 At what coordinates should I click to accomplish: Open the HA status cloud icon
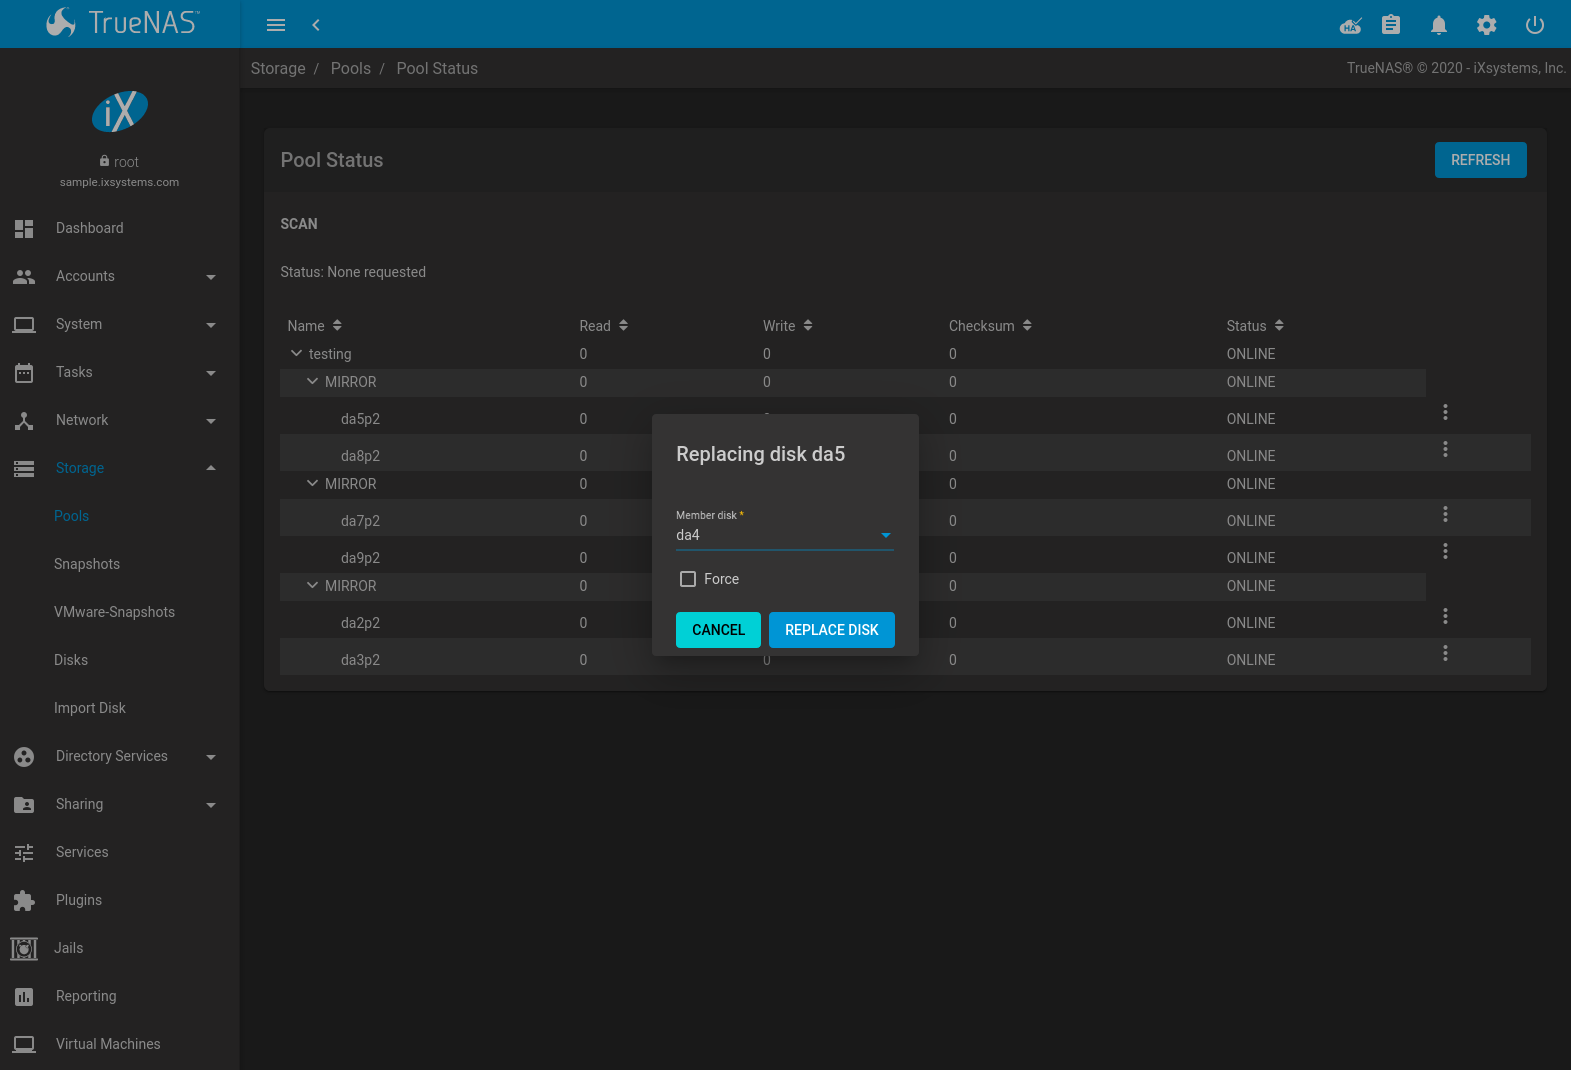click(x=1351, y=25)
